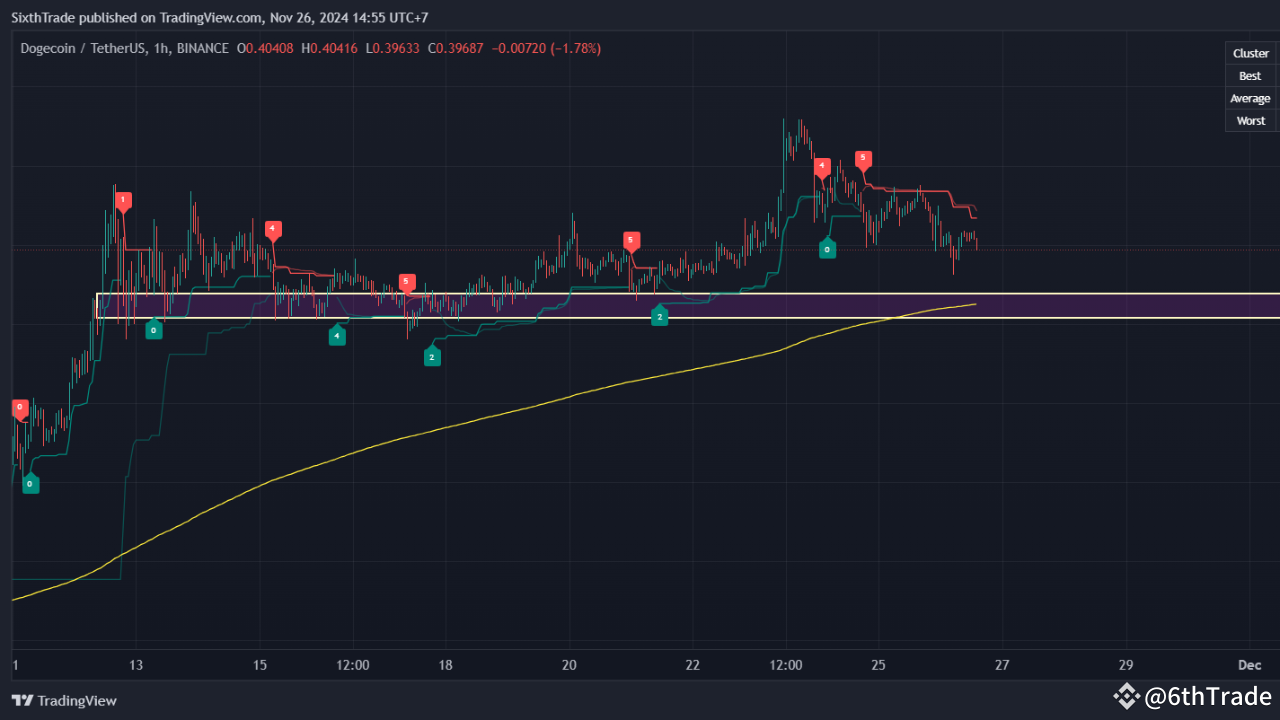Click the red marker 5 near the chart peak
Screen dimensions: 1280x720
tap(862, 158)
